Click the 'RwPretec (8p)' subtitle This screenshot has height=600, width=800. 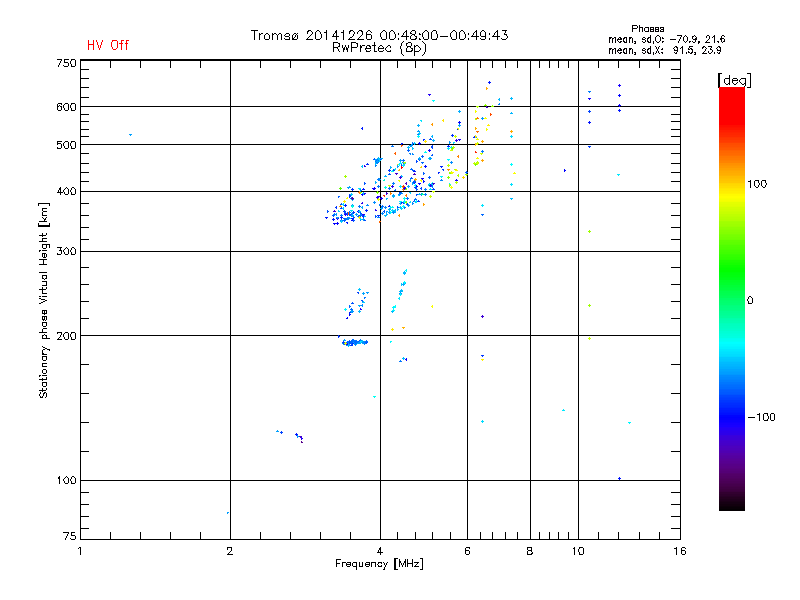[x=379, y=48]
